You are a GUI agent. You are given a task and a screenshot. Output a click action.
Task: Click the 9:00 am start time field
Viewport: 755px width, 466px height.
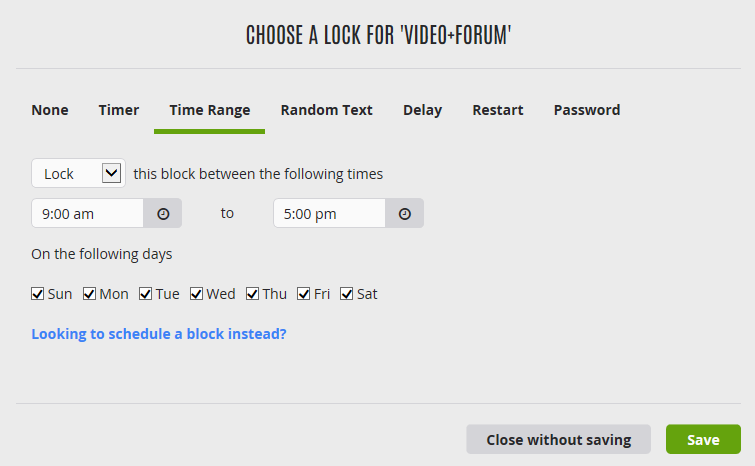88,214
